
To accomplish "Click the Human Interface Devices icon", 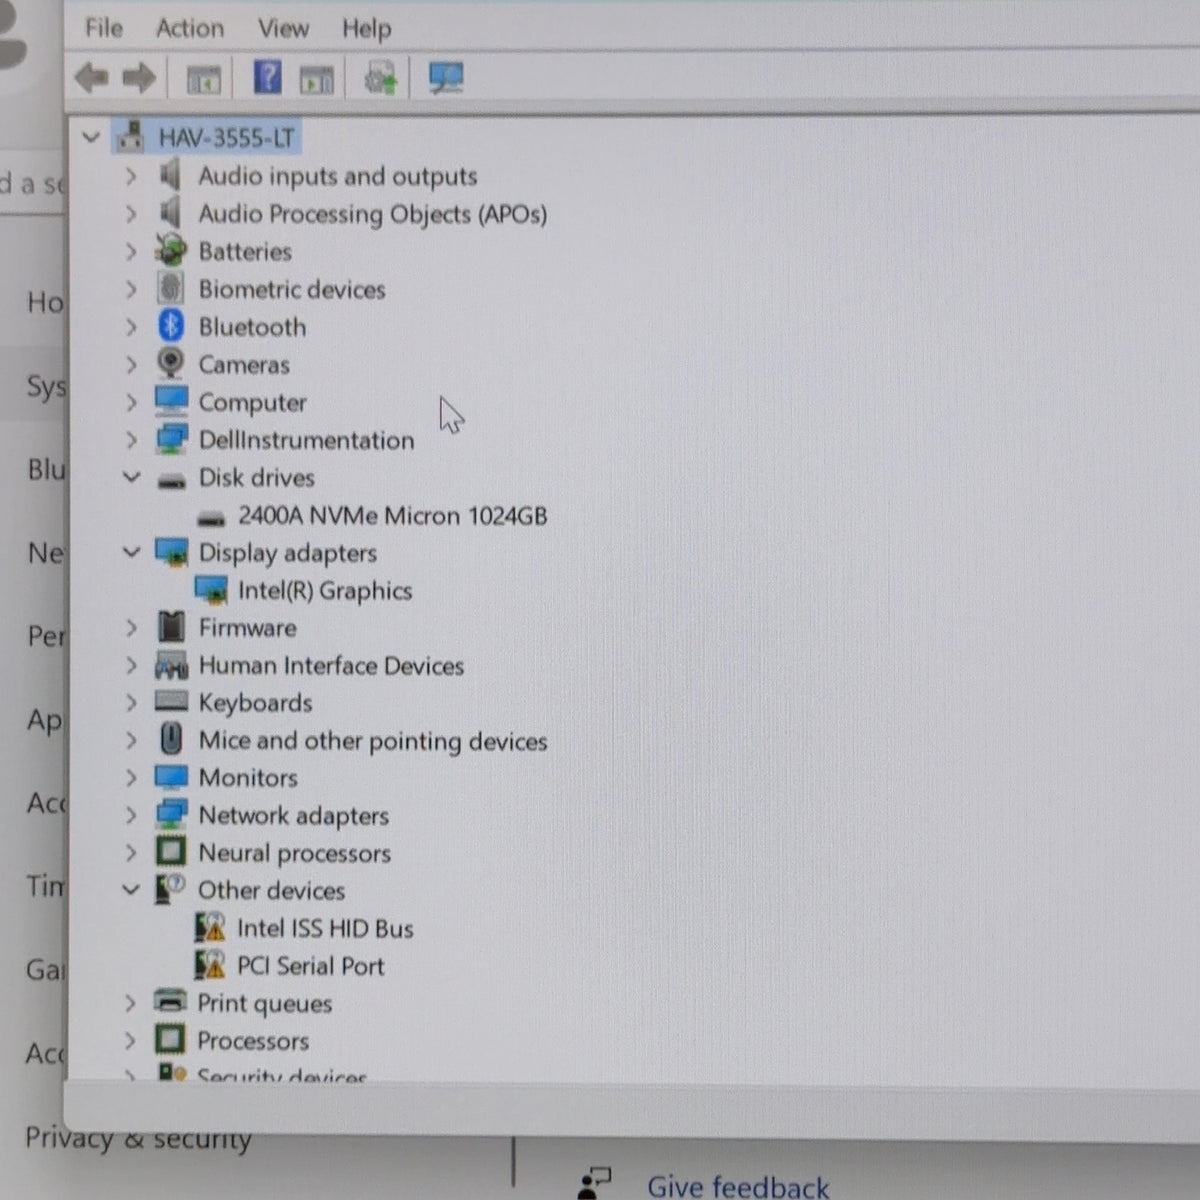I will 171,665.
